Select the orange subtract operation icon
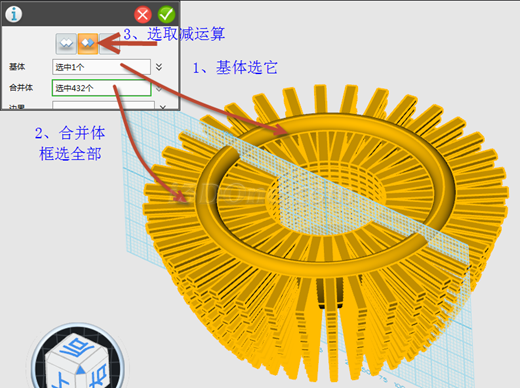 tap(88, 43)
